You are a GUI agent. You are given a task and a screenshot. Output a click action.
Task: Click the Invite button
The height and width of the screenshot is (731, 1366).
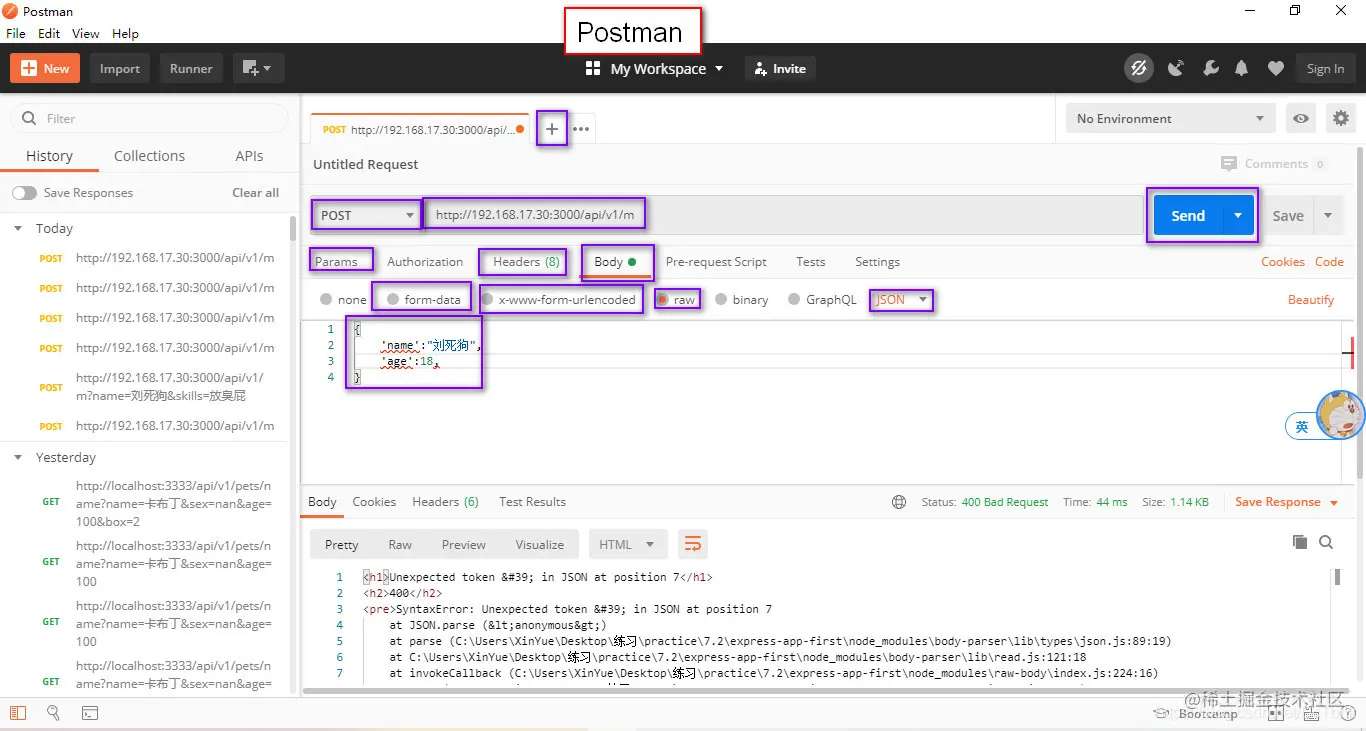780,68
